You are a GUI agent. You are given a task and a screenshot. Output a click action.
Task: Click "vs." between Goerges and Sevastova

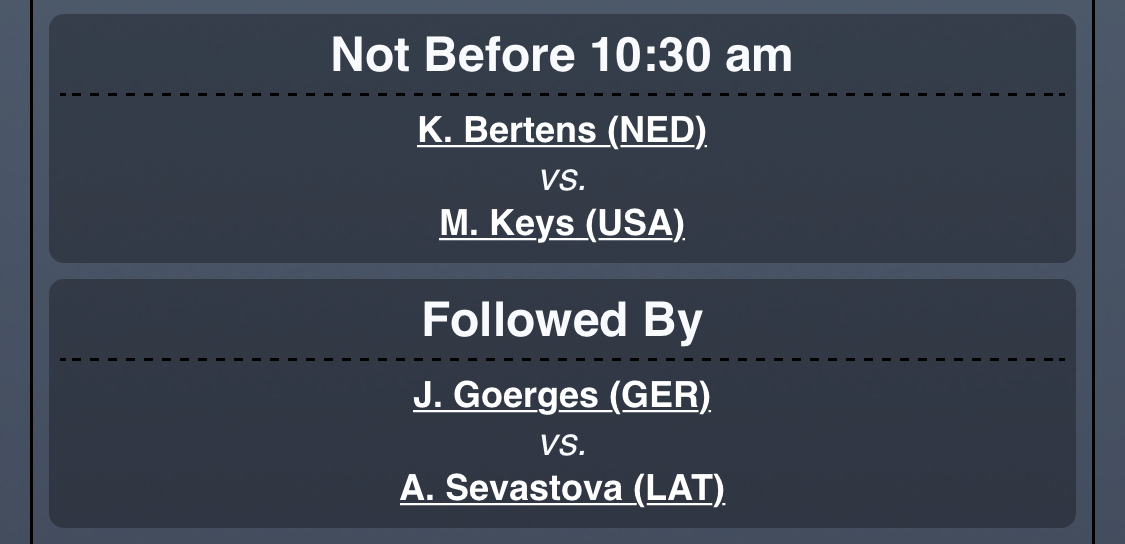562,443
